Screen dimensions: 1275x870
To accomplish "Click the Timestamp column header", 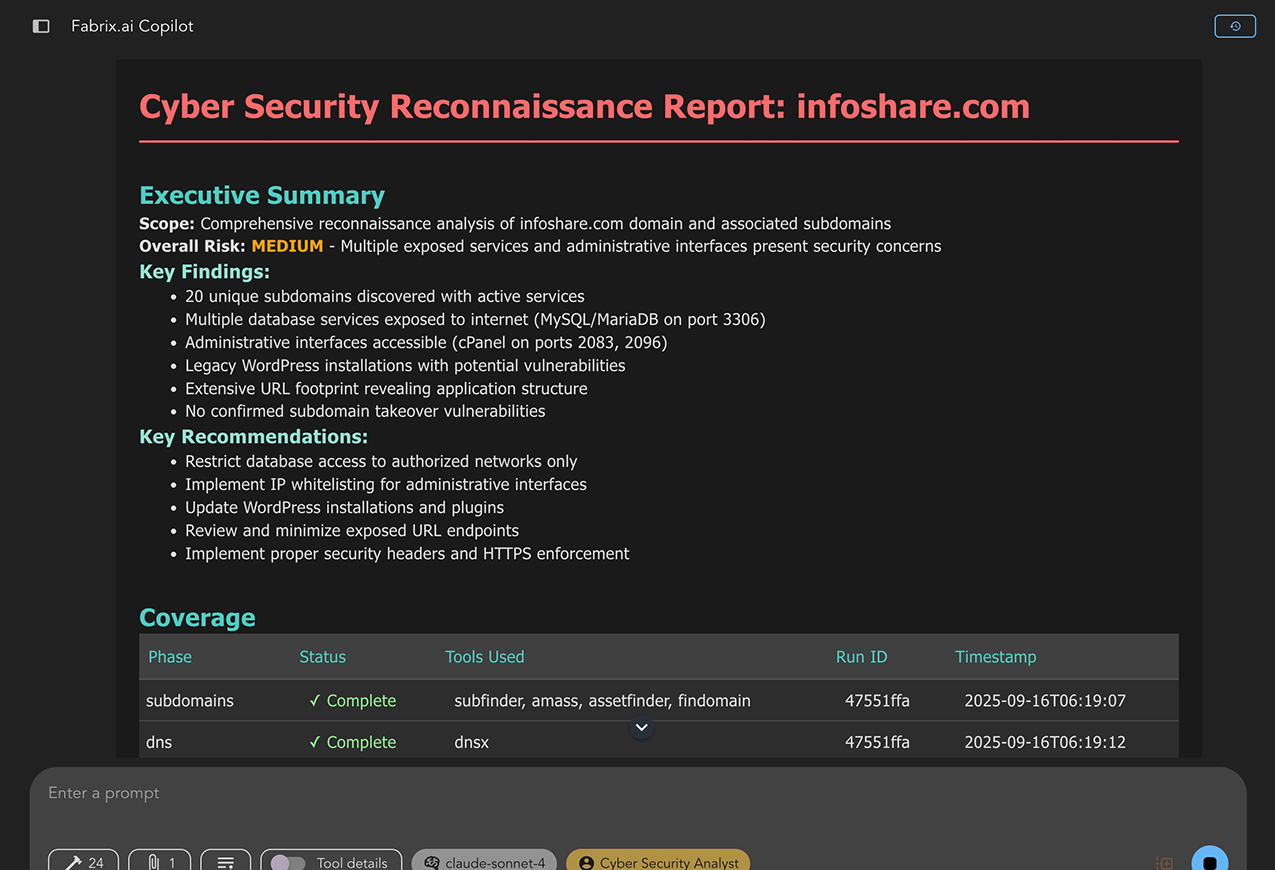I will coord(995,657).
